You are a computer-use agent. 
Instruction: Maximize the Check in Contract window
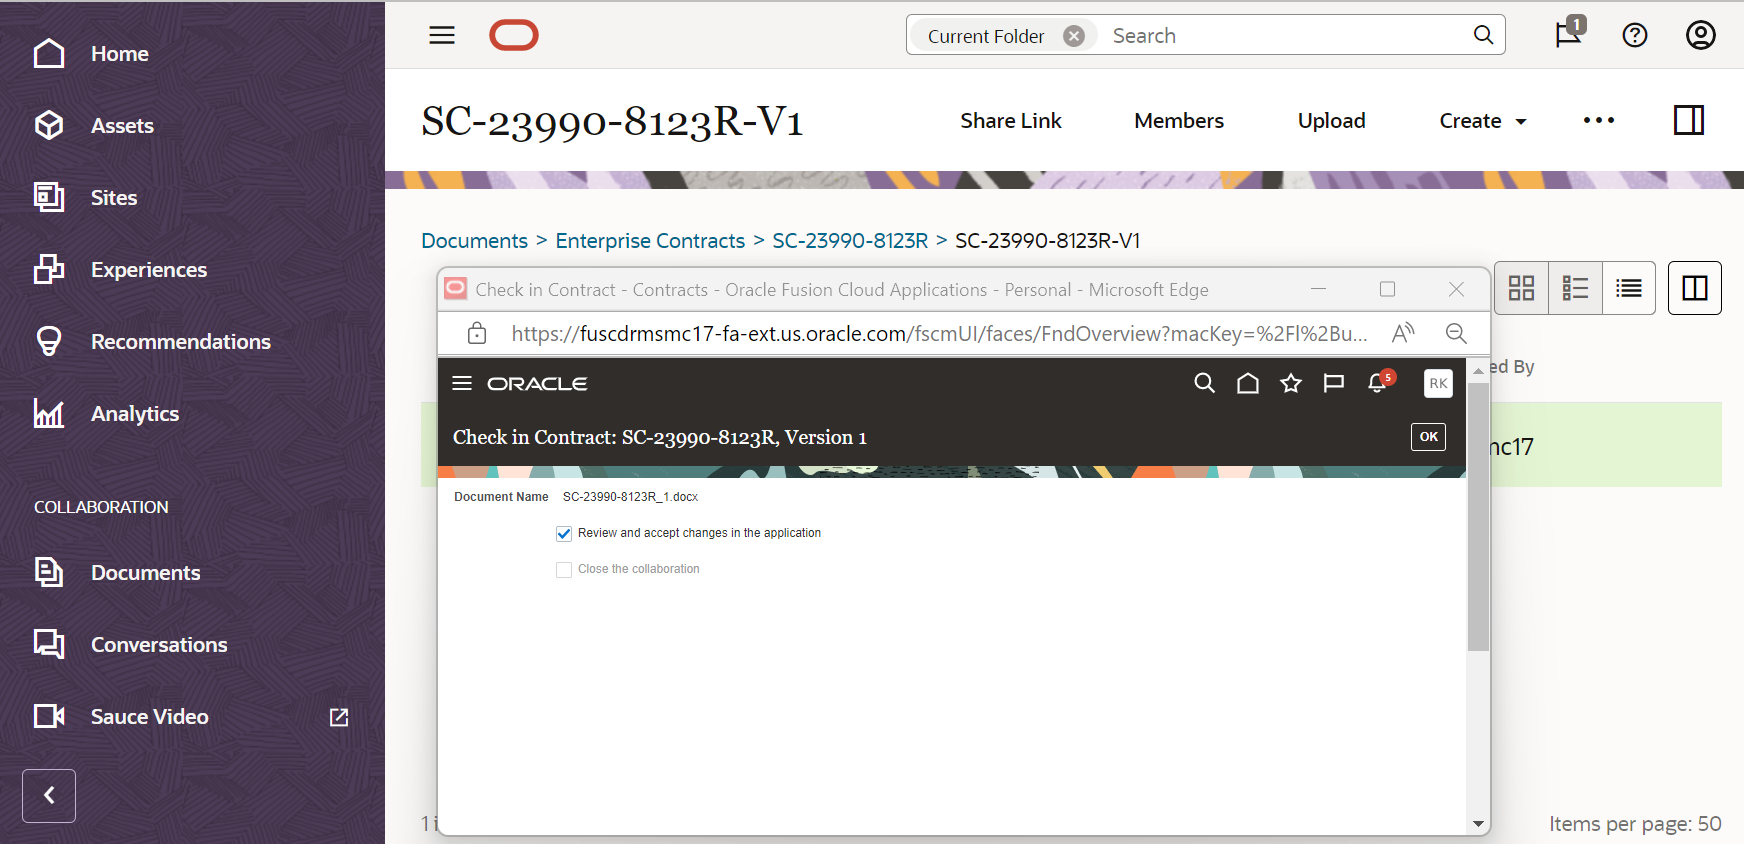tap(1387, 289)
